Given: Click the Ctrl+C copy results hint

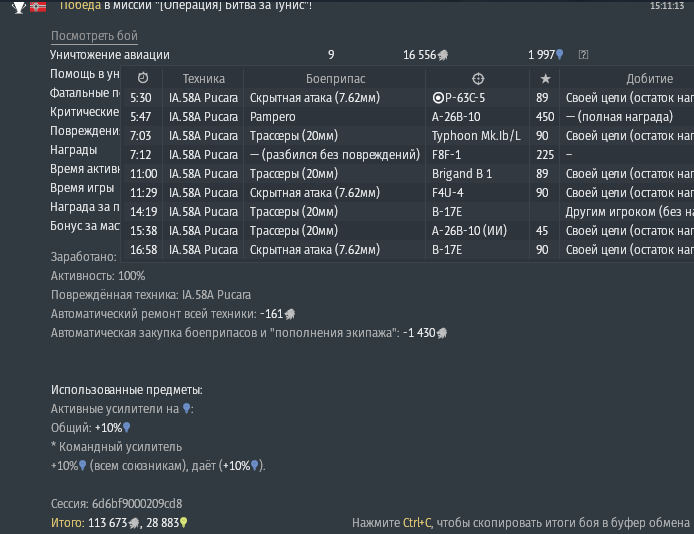Looking at the screenshot, I should point(521,523).
